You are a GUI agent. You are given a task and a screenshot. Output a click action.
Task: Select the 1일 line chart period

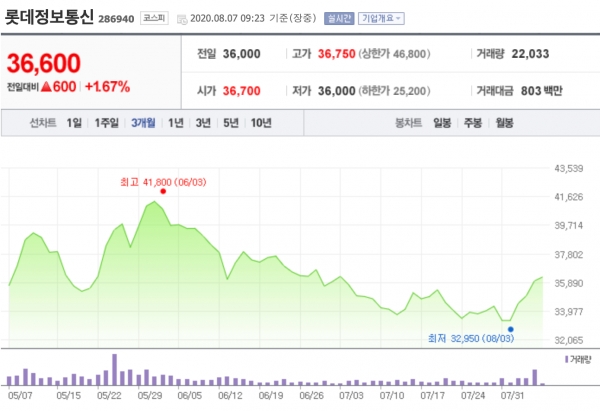tap(75, 123)
